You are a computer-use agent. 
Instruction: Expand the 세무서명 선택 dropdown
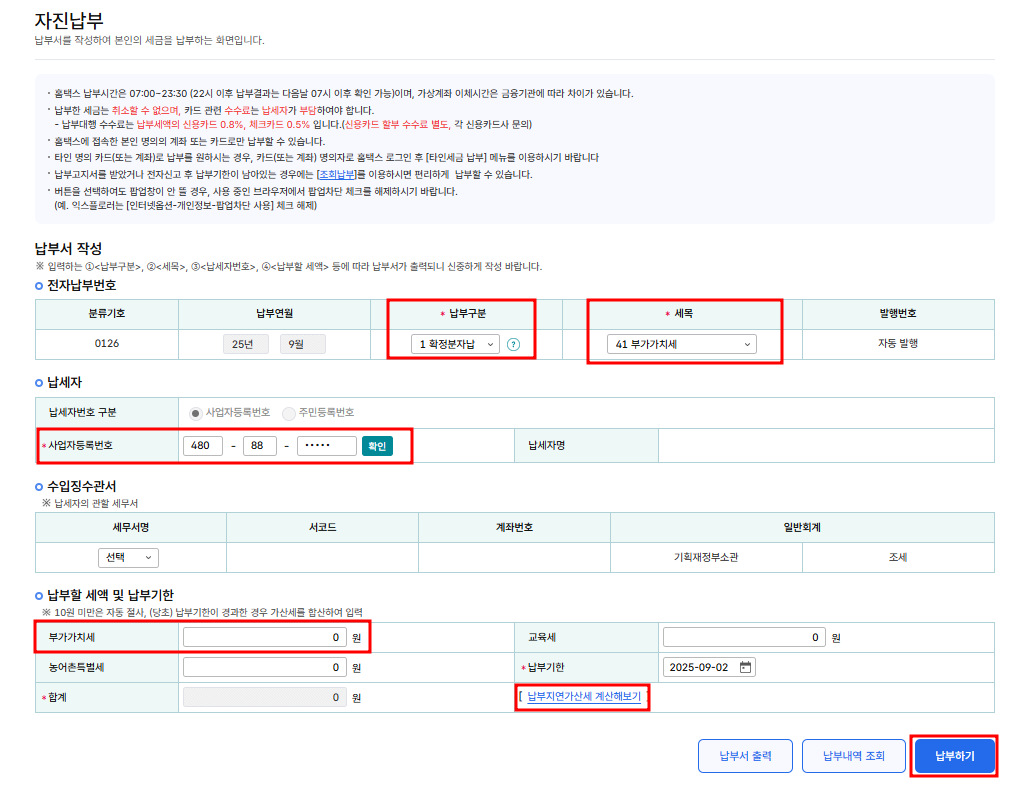[128, 557]
